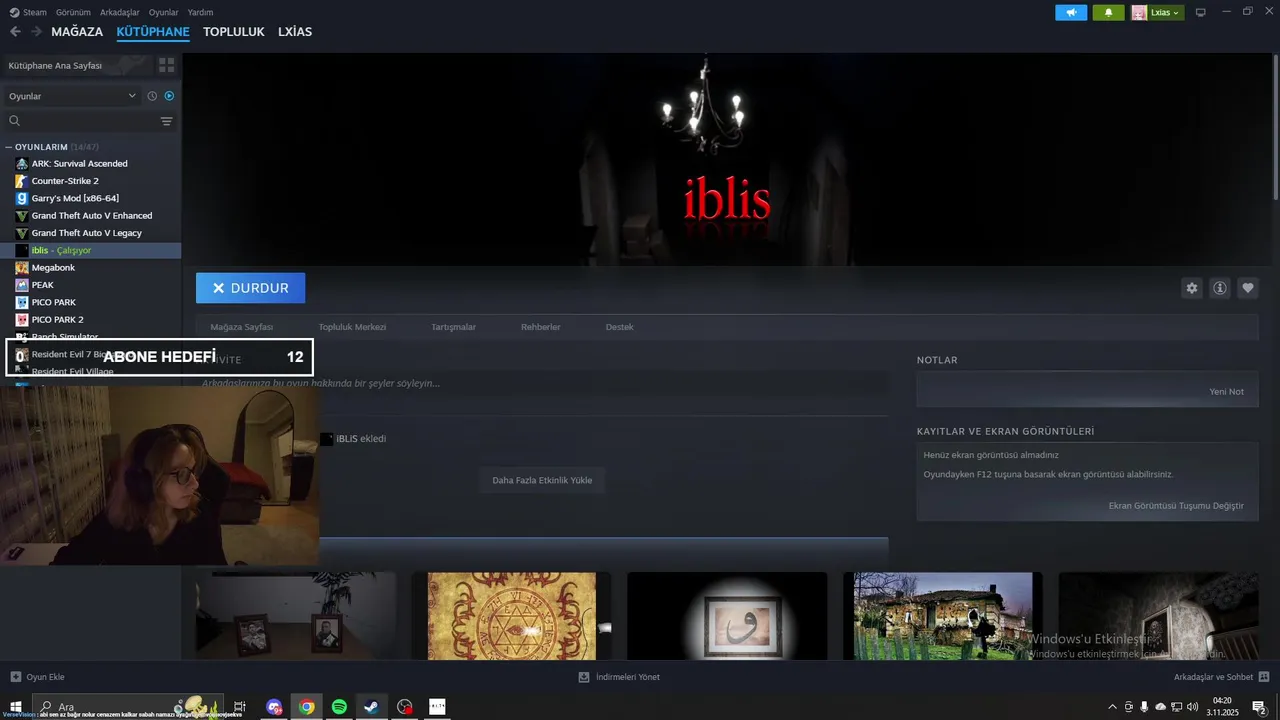Open iblis game settings gear
The width and height of the screenshot is (1280, 720).
[1192, 288]
